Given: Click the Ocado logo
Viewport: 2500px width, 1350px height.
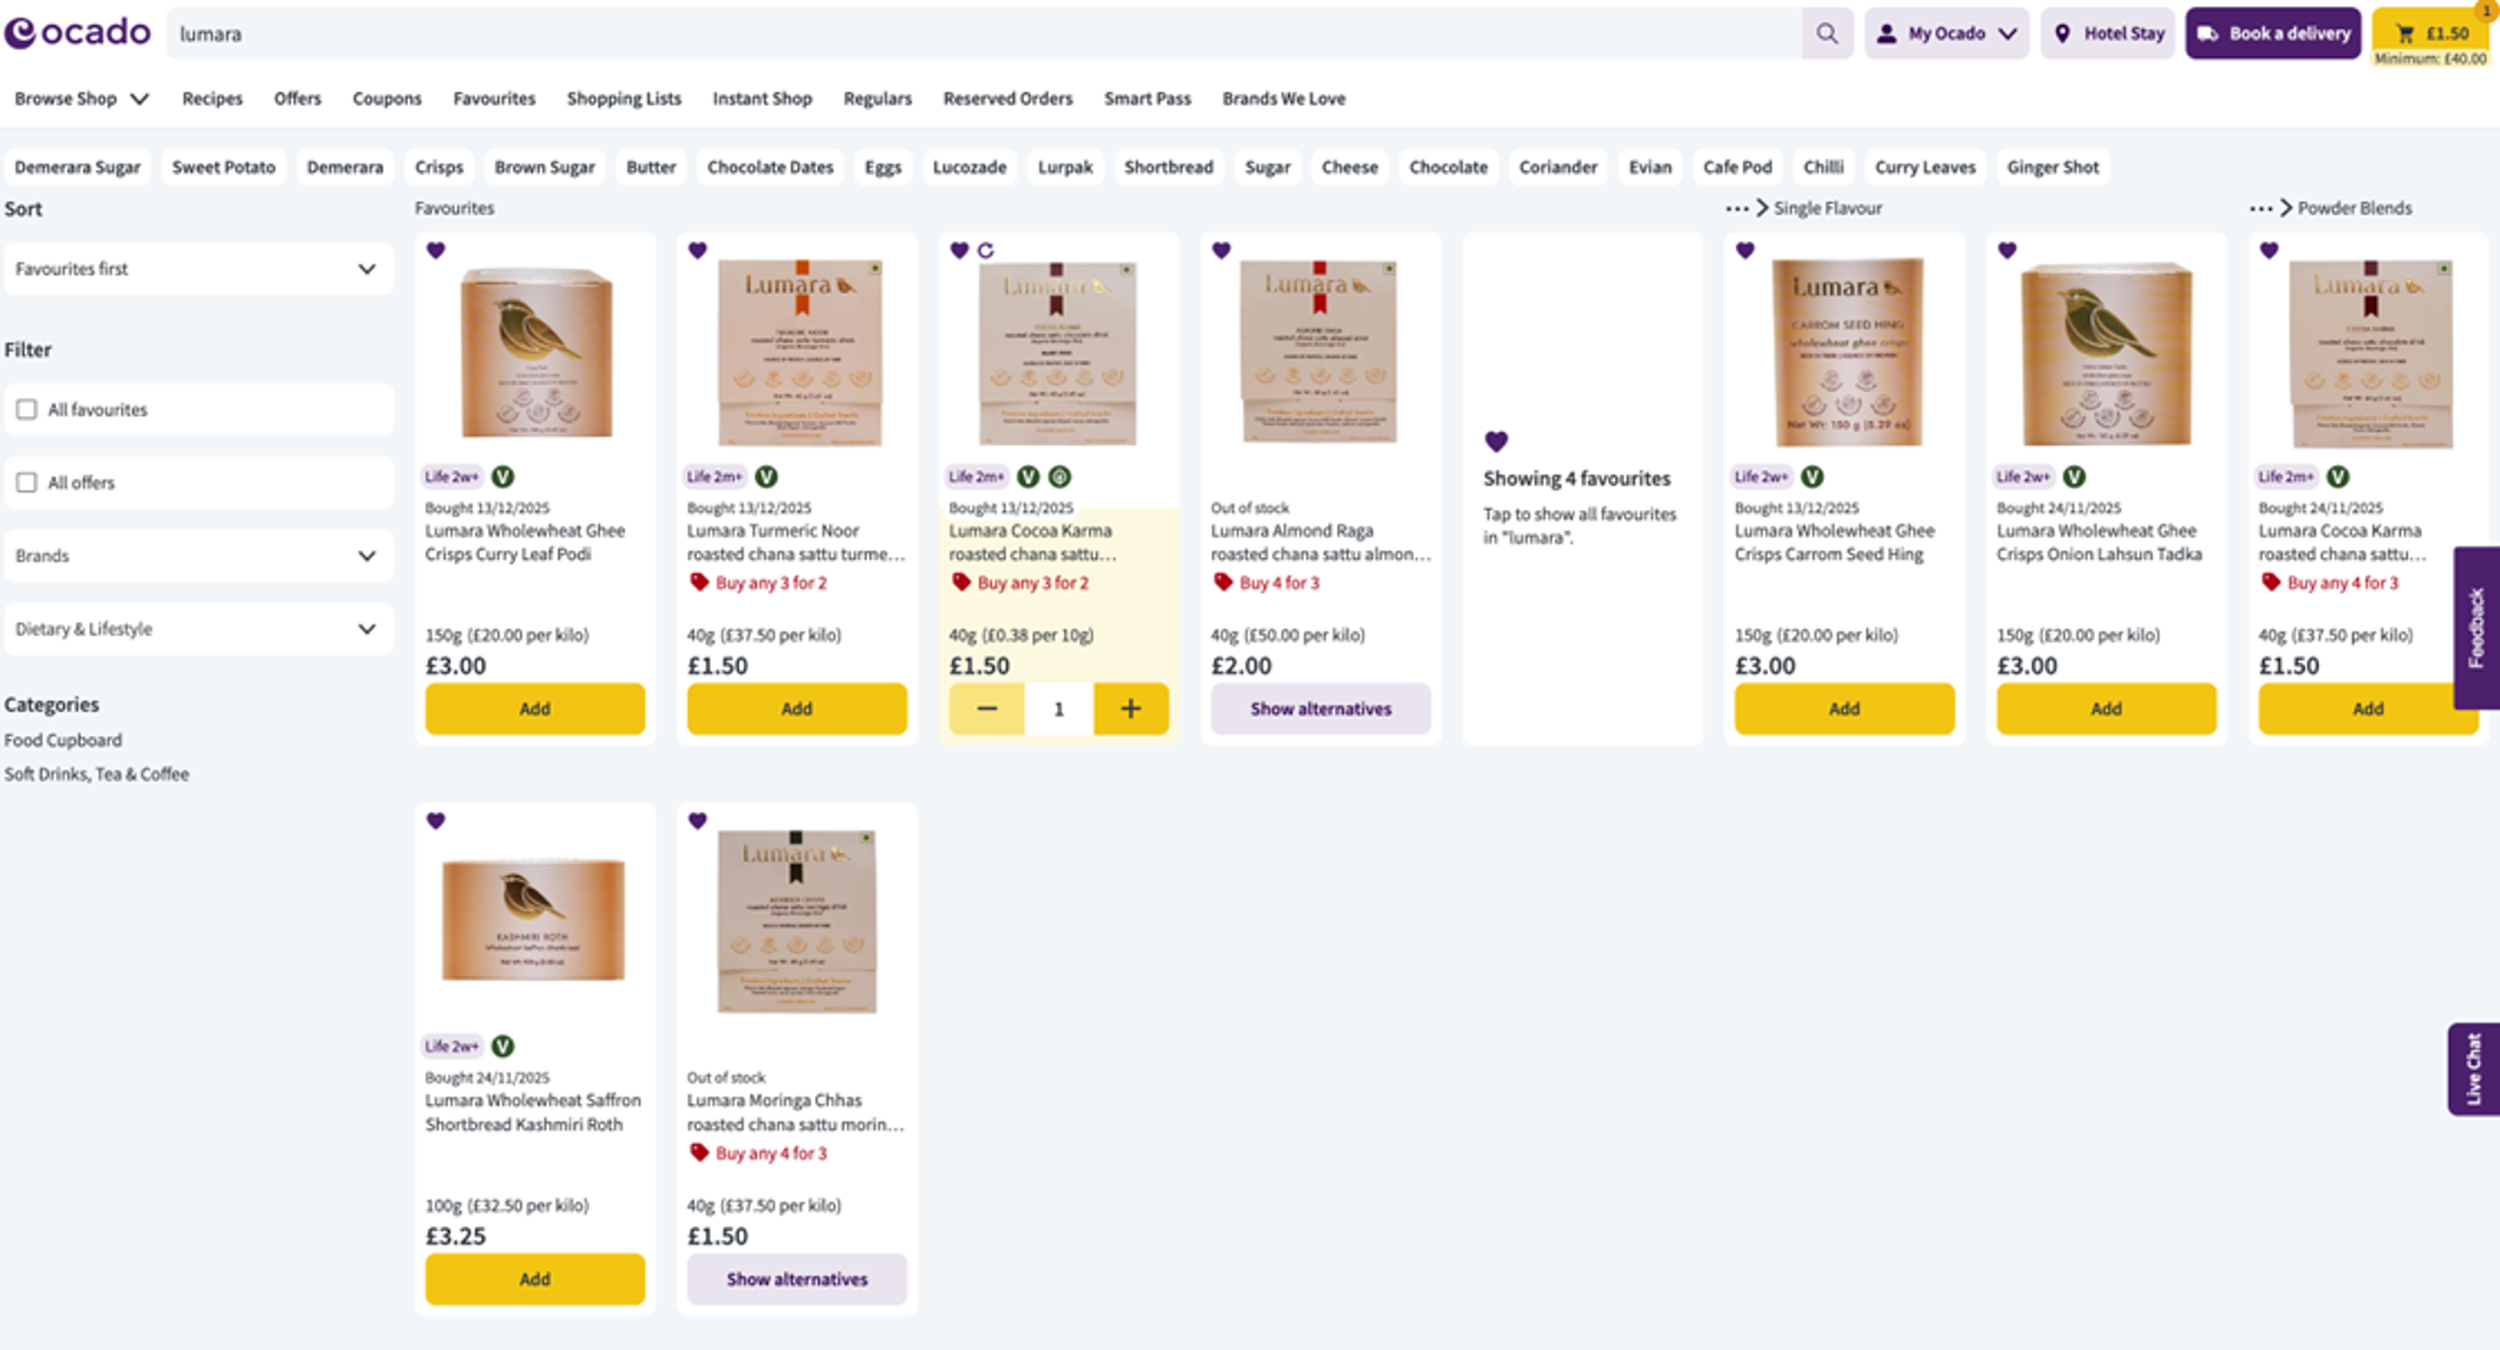Looking at the screenshot, I should [78, 33].
